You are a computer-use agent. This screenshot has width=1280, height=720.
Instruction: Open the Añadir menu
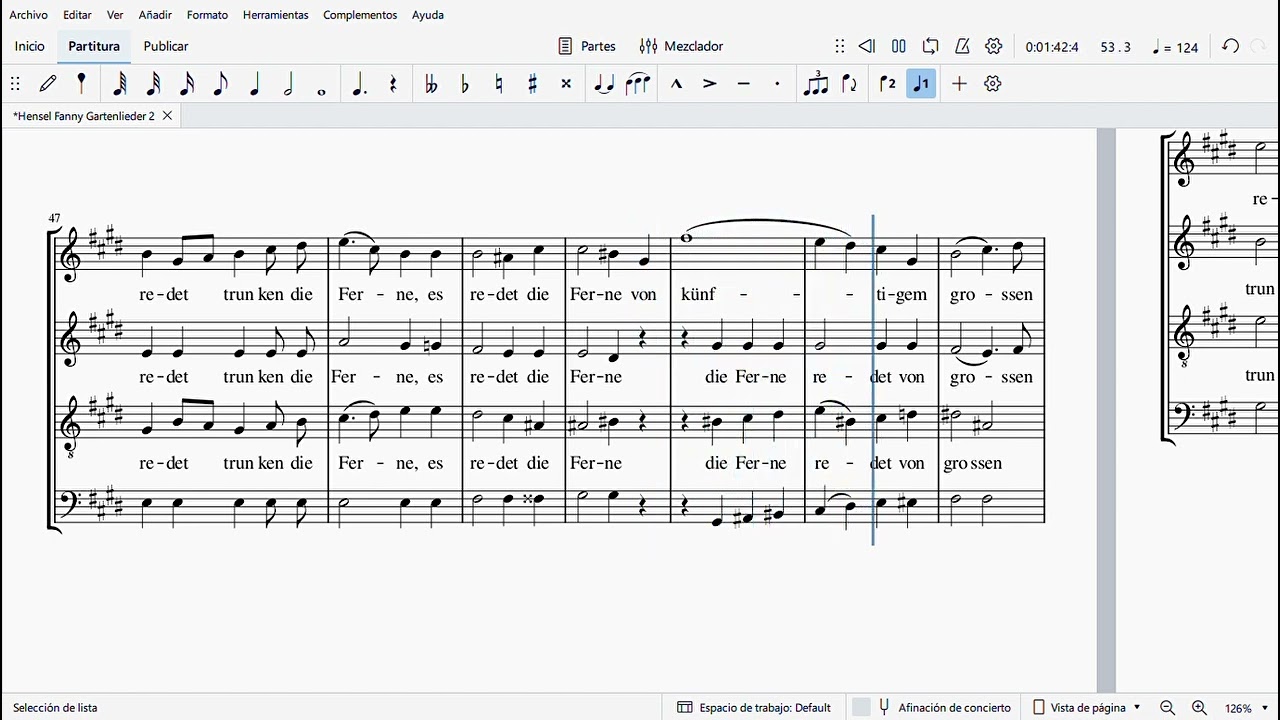point(155,15)
